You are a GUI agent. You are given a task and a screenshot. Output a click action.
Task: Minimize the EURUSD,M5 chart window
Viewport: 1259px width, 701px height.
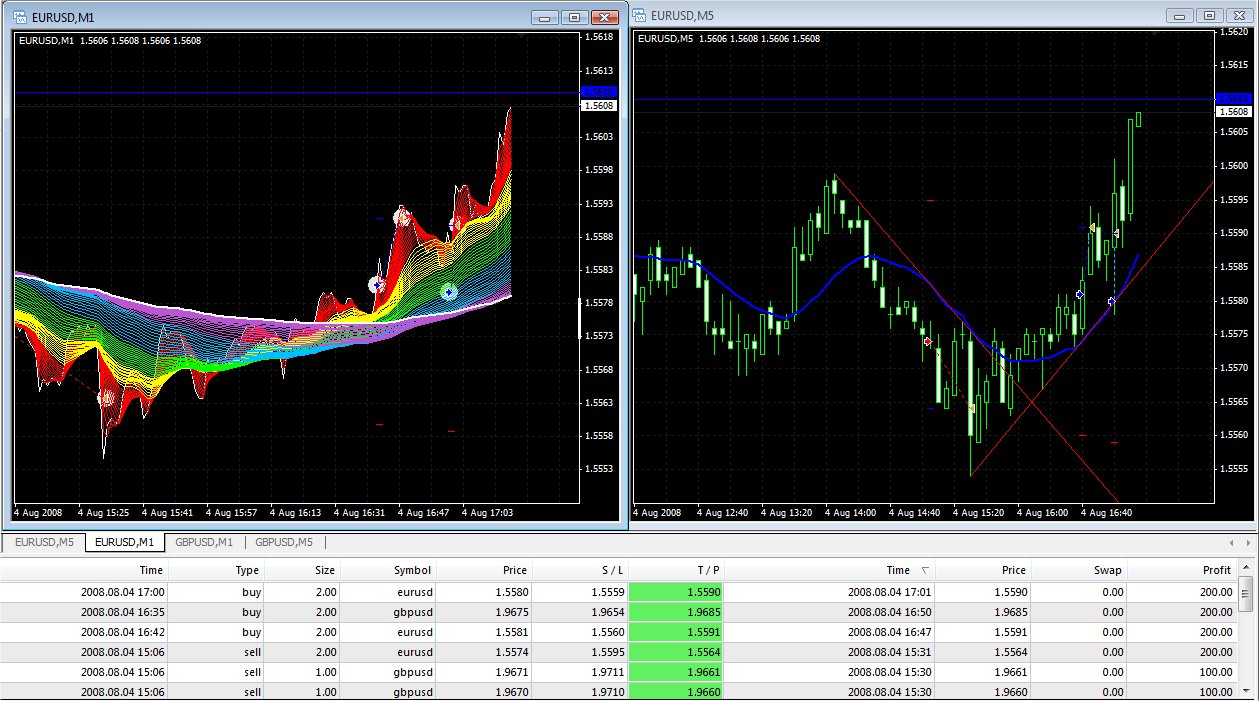click(x=1180, y=15)
